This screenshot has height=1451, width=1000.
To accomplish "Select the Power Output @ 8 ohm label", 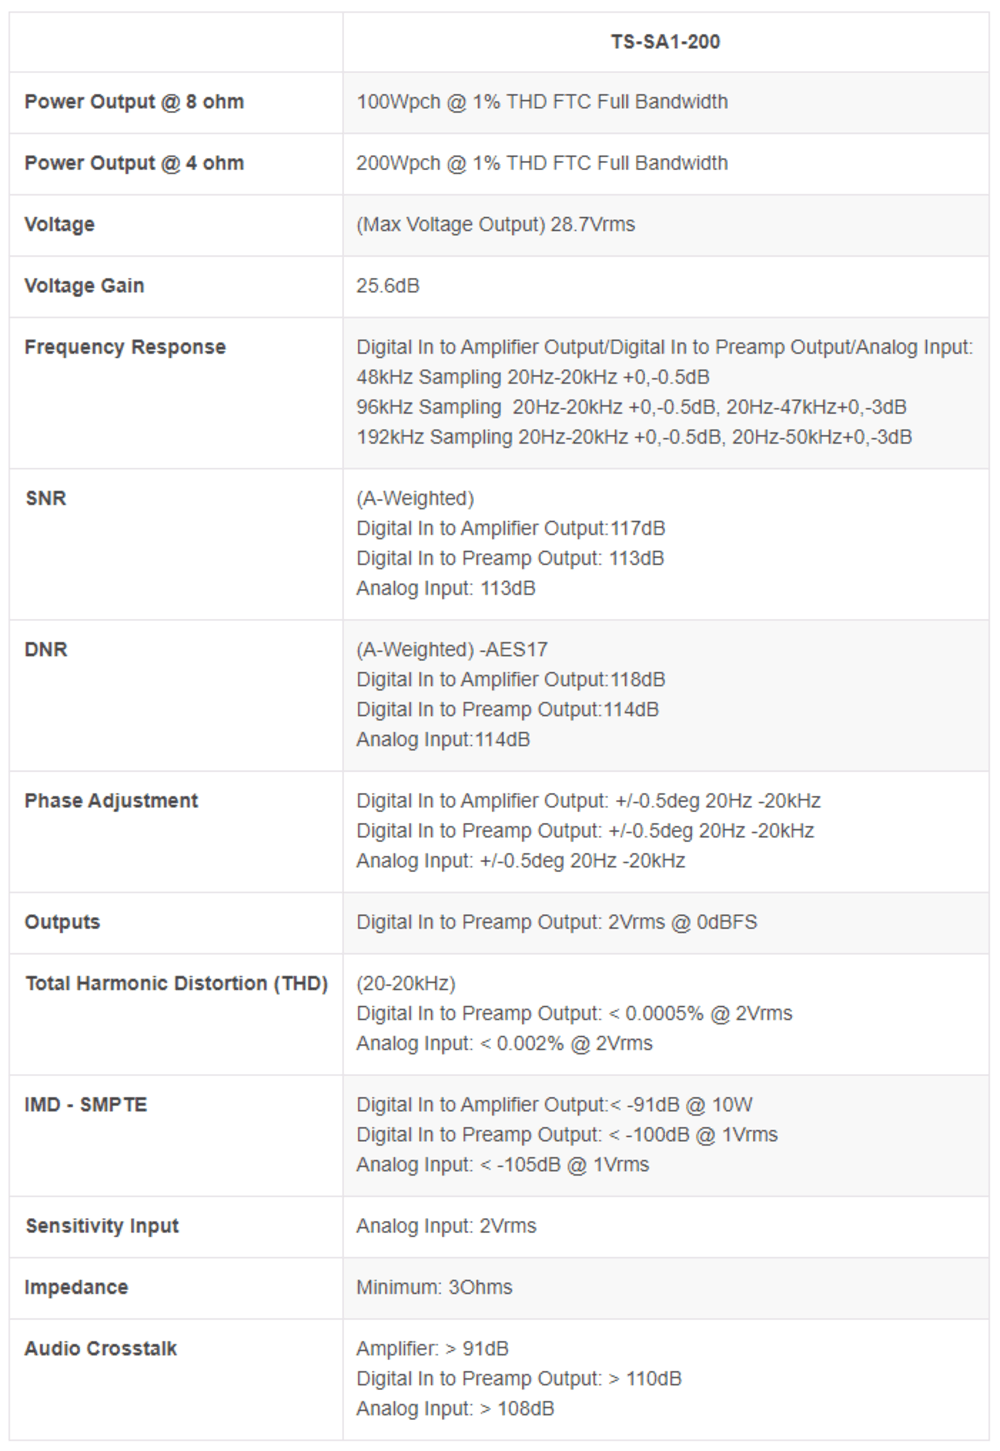I will (x=134, y=102).
